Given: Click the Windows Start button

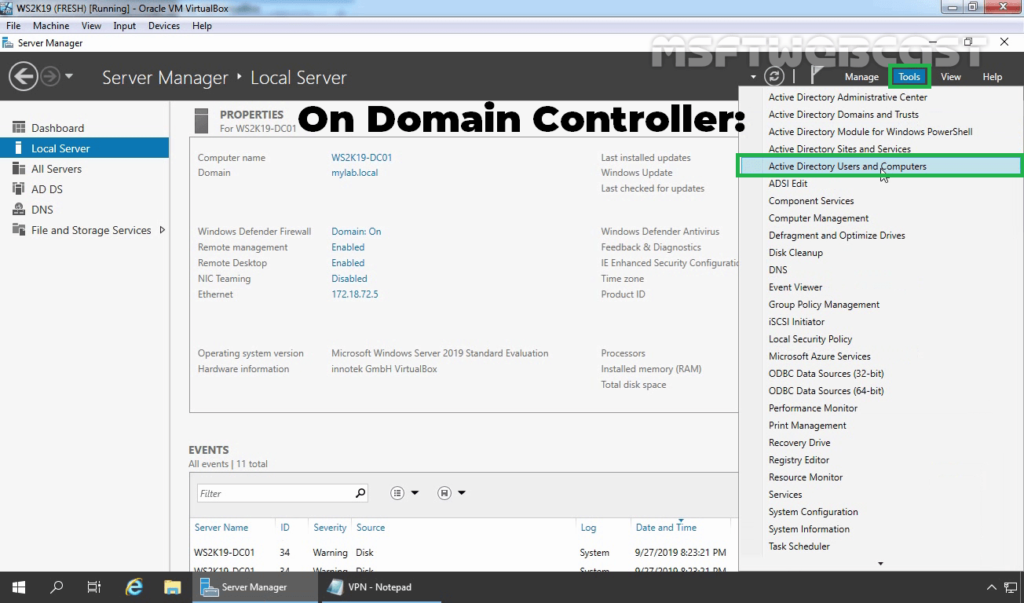Looking at the screenshot, I should (x=18, y=587).
